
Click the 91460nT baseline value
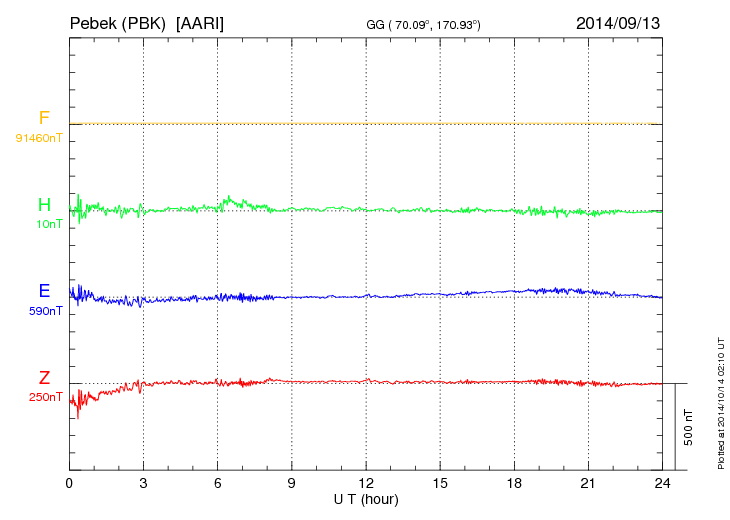(x=38, y=137)
